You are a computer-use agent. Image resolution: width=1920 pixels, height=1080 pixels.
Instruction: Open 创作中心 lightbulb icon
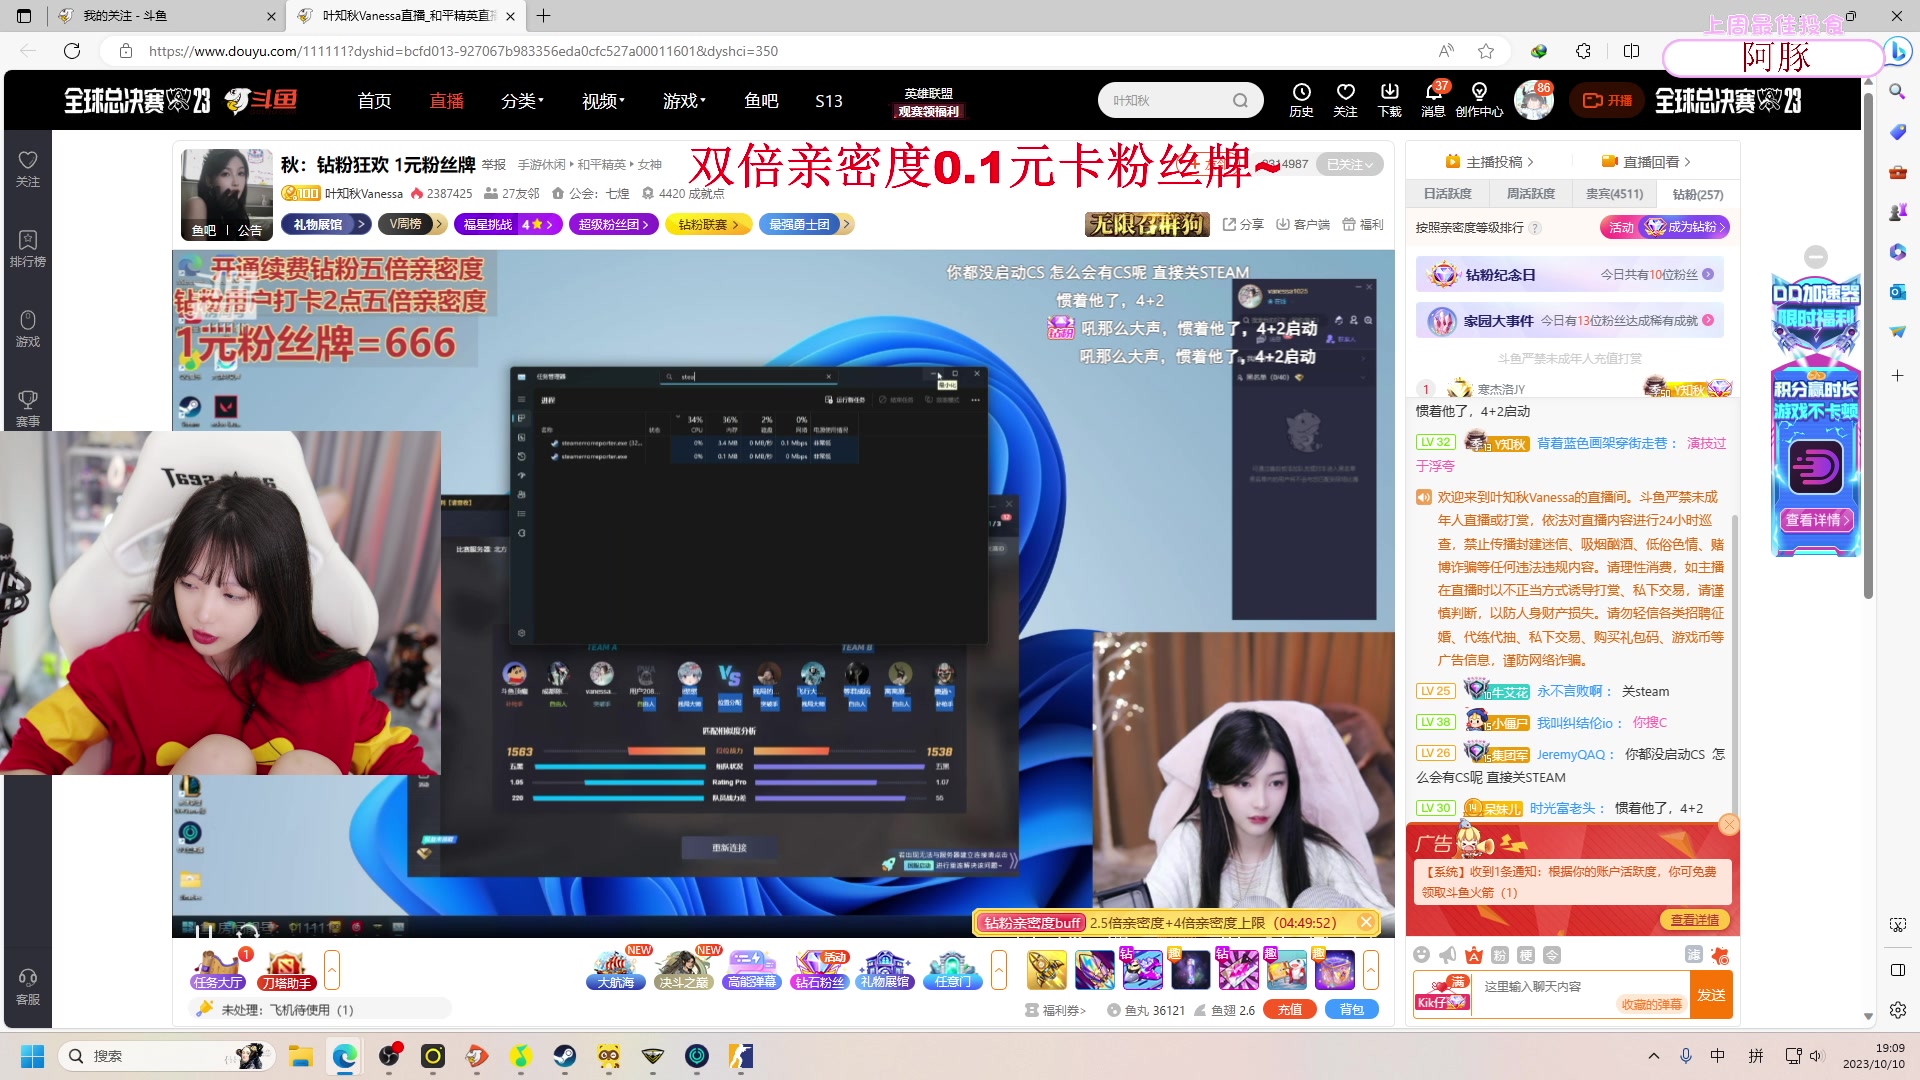[x=1479, y=100]
